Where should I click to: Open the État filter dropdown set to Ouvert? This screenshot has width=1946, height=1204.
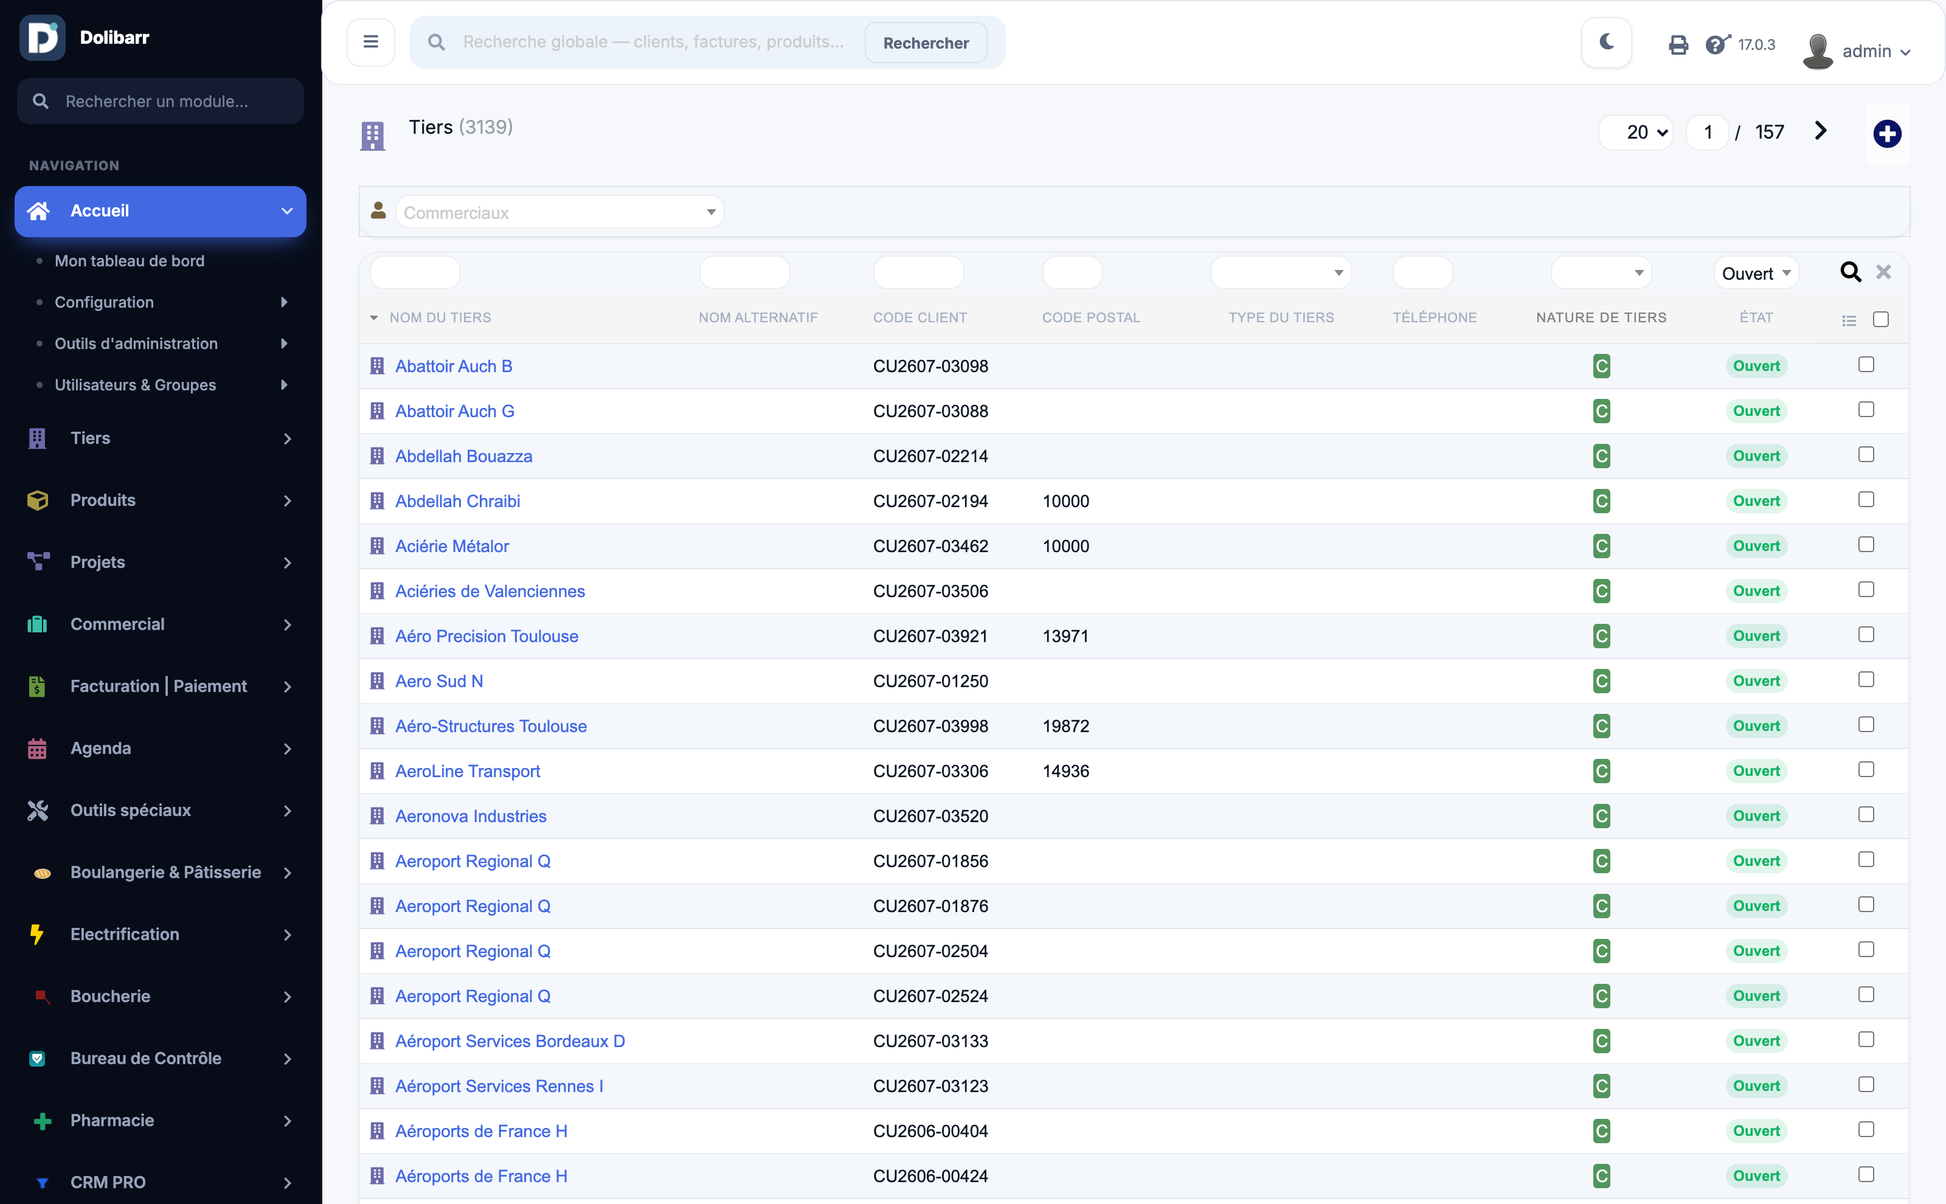[x=1756, y=273]
